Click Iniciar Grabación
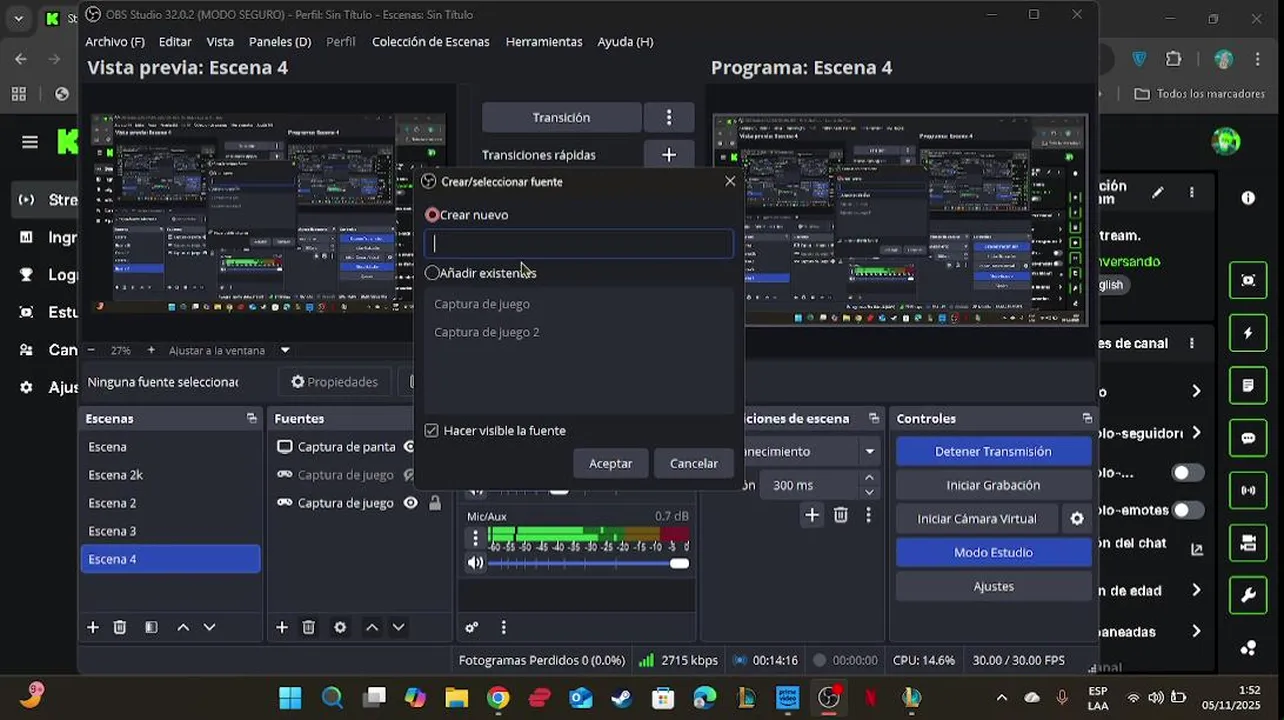This screenshot has height=720, width=1284. 993,485
